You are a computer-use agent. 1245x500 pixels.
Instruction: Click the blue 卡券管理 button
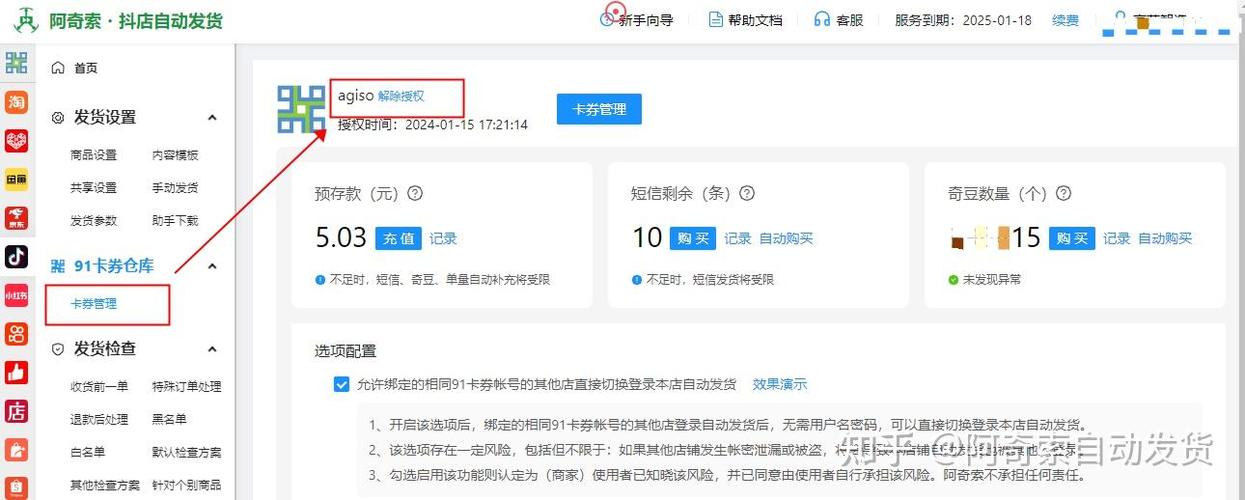(599, 109)
